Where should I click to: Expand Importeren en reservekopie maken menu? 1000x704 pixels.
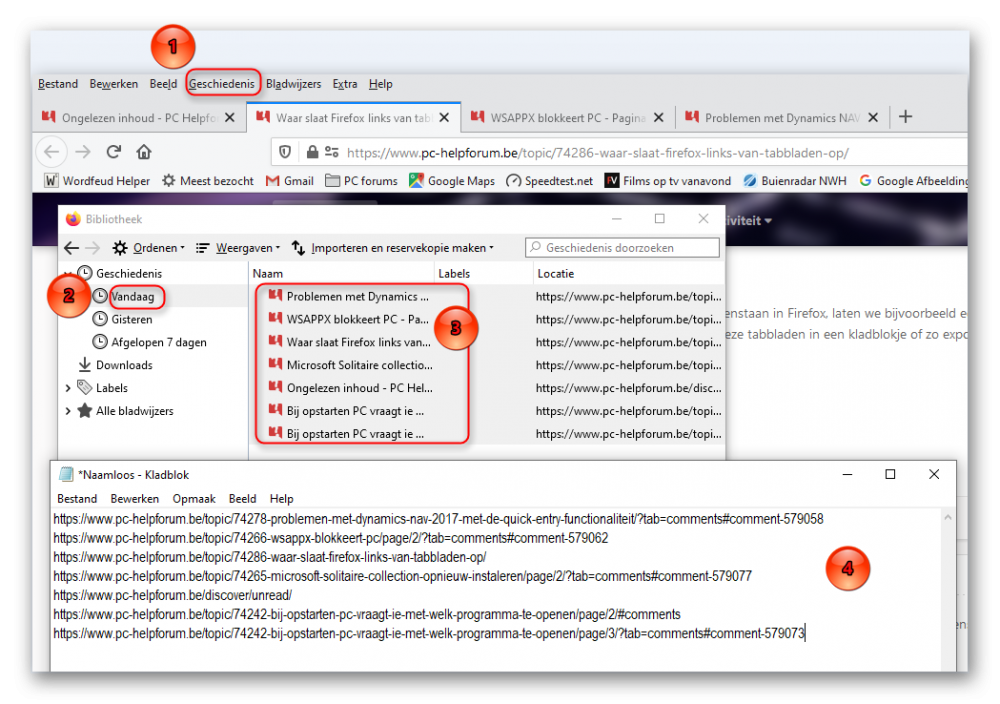click(393, 247)
